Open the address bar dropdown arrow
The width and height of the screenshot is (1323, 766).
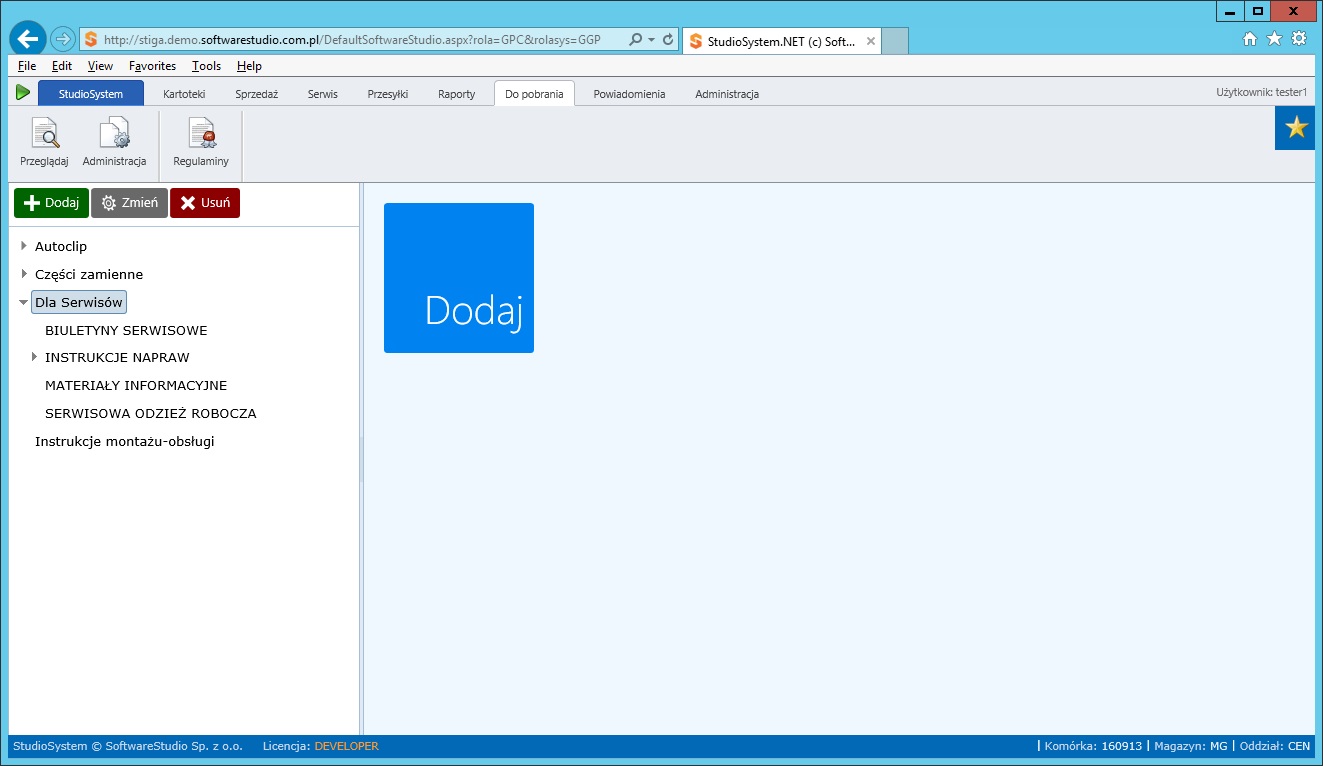(x=652, y=40)
